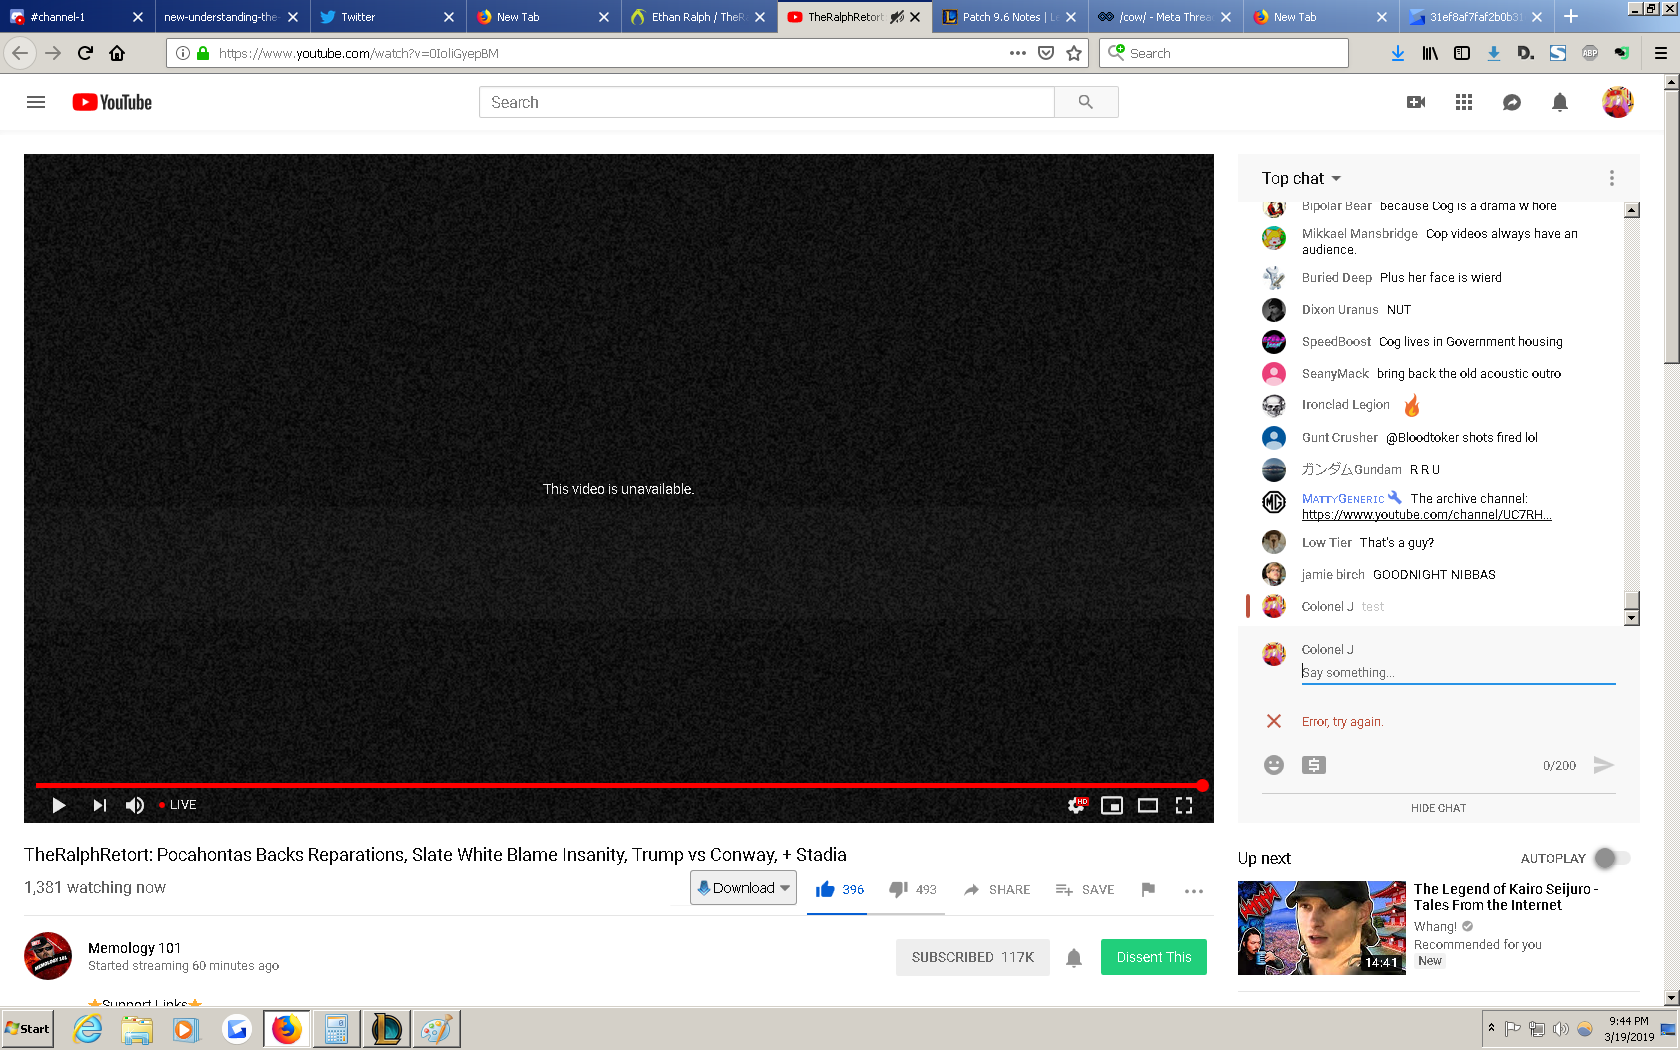Open a new browser tab with plus
Screen dimensions: 1680x1050
pos(1571,17)
